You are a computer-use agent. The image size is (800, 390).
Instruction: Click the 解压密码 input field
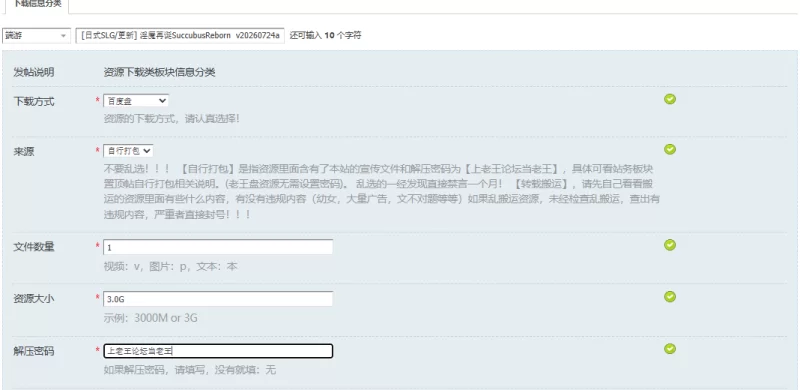point(218,351)
